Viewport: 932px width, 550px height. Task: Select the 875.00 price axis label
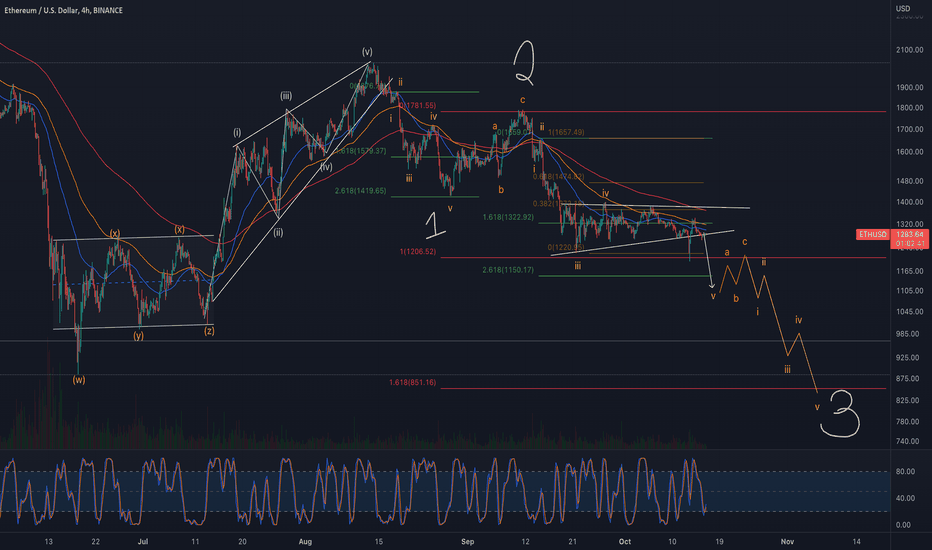click(908, 379)
